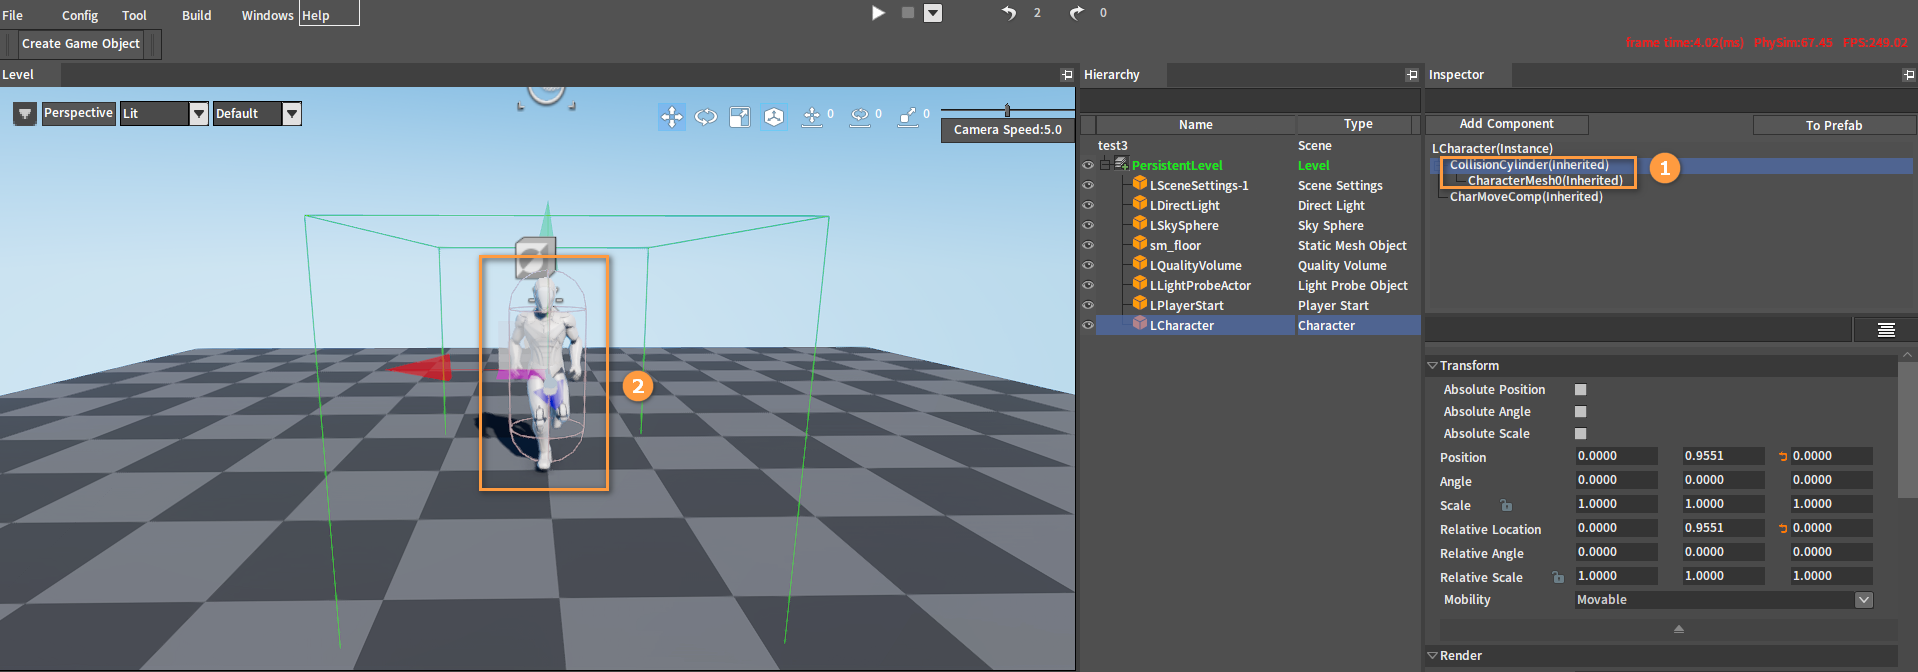This screenshot has width=1918, height=672.
Task: Click the camera speed slider handle
Action: [x=1007, y=110]
